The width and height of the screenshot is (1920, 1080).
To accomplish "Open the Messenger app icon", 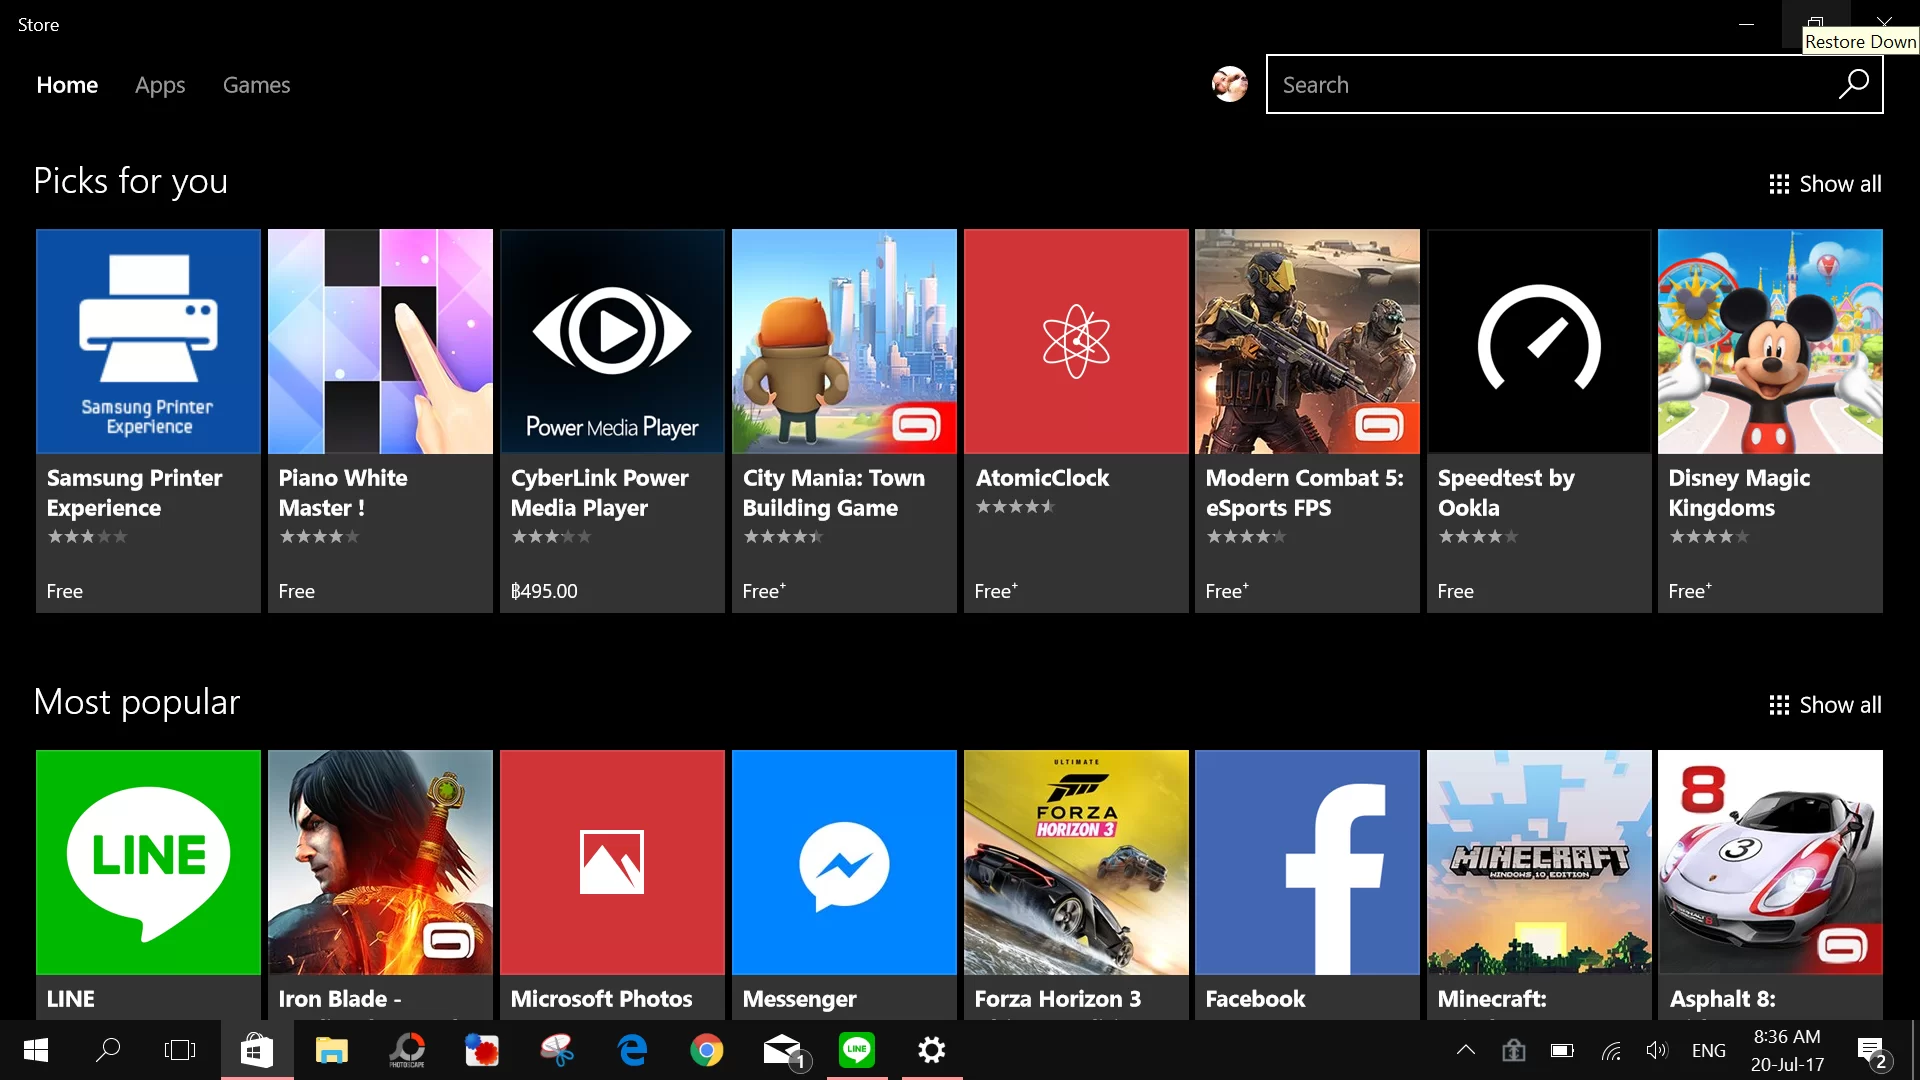I will (x=844, y=862).
